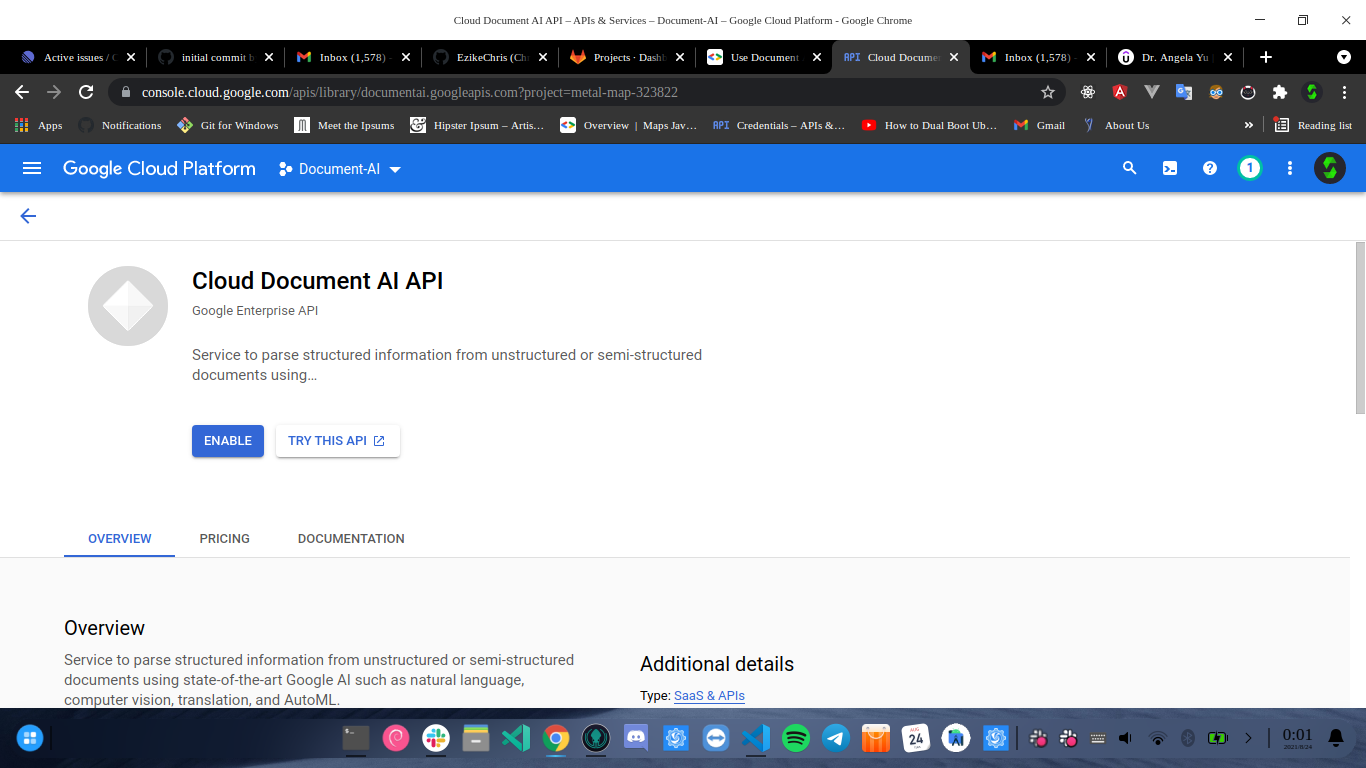Viewport: 1366px width, 768px height.
Task: Open the Document-AI project selector dropdown
Action: pyautogui.click(x=340, y=169)
